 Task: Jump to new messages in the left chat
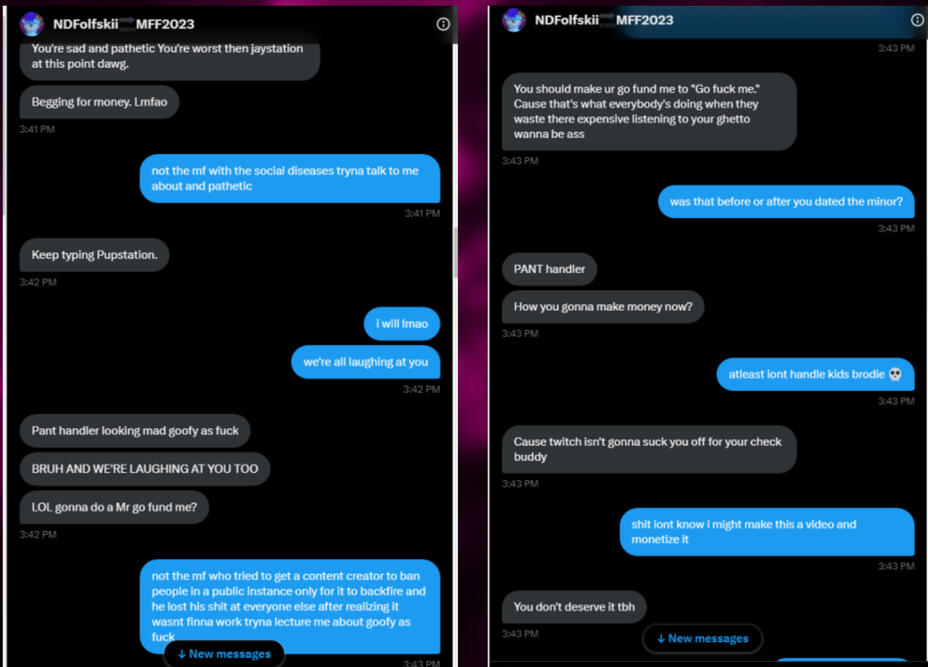pyautogui.click(x=224, y=654)
